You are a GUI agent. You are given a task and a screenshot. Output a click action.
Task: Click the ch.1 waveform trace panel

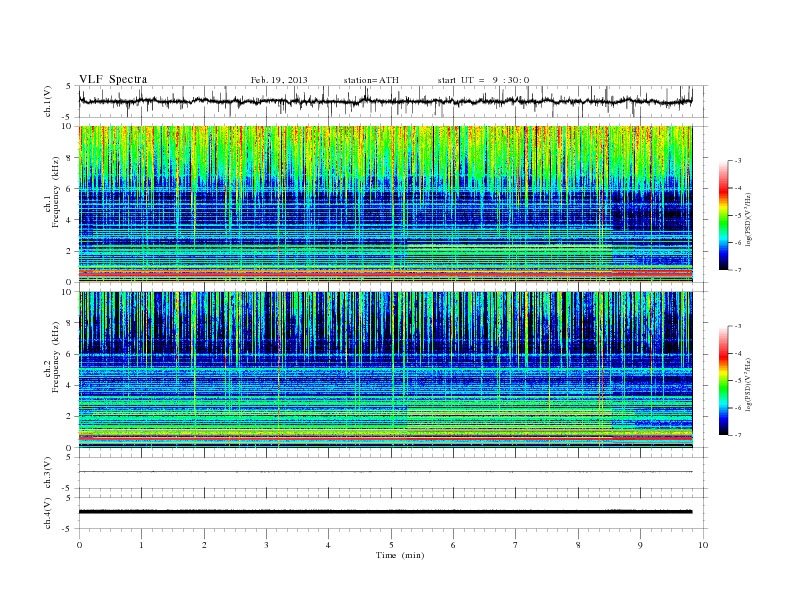[x=392, y=101]
